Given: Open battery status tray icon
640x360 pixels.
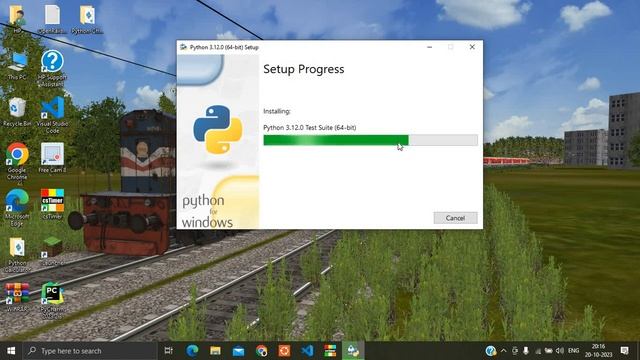Looking at the screenshot, I should (549, 351).
